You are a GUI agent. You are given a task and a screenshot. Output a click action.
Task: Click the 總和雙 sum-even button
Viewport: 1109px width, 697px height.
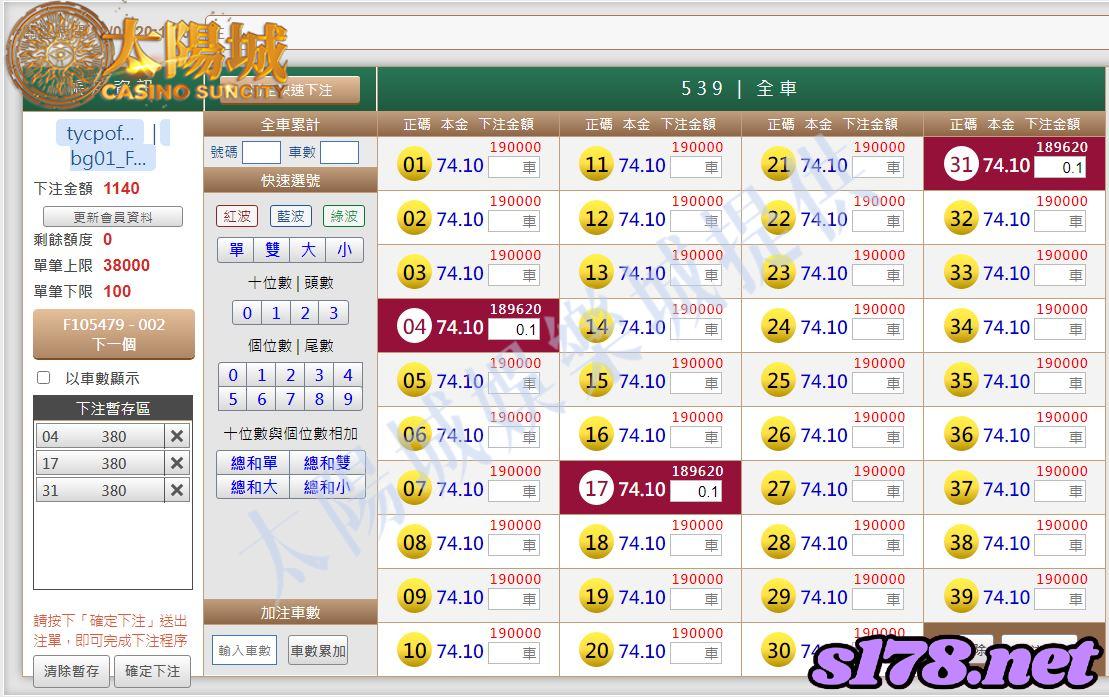(327, 463)
